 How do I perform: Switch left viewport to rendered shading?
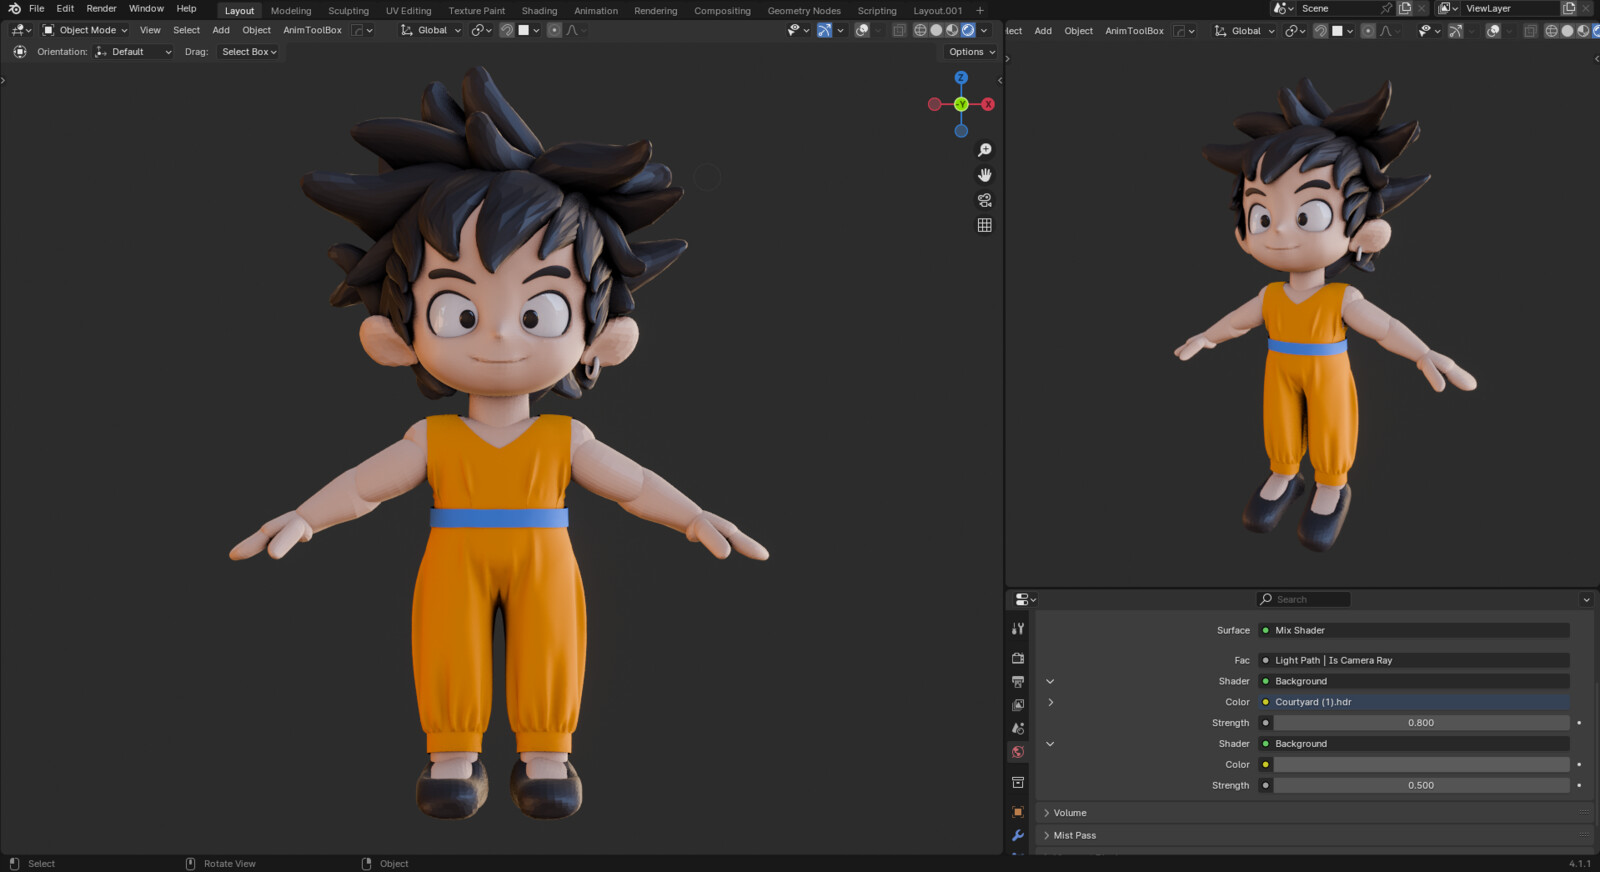pos(968,30)
